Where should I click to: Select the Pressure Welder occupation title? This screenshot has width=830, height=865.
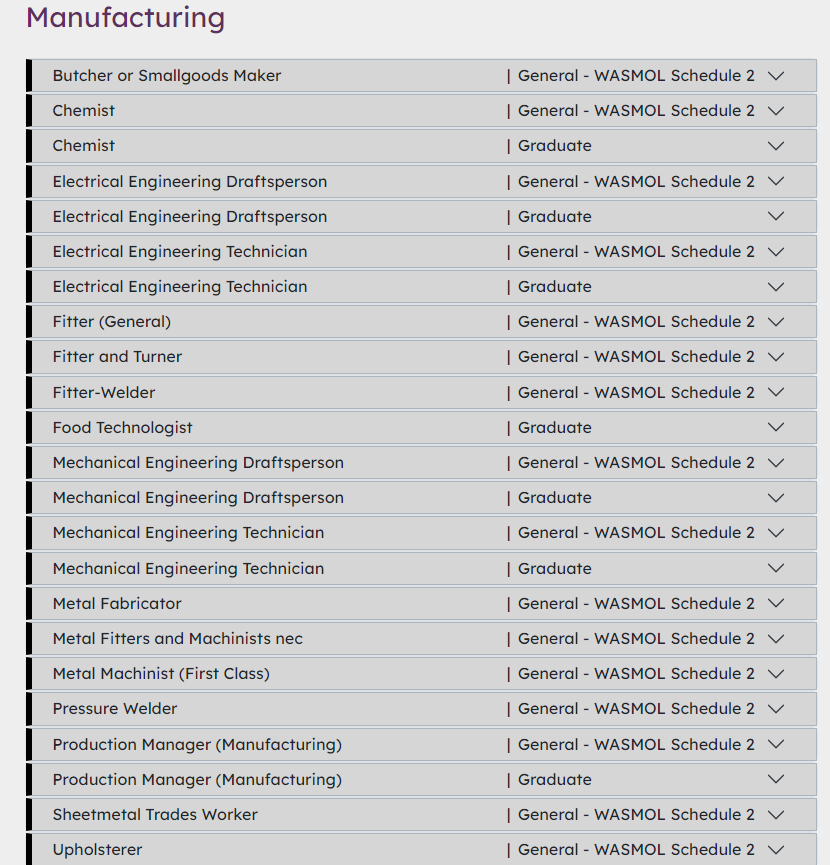[115, 709]
